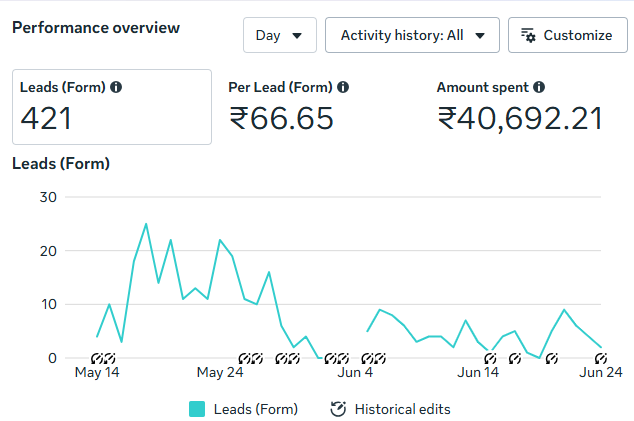
Task: Click the Jun 14 axis label
Action: click(478, 372)
